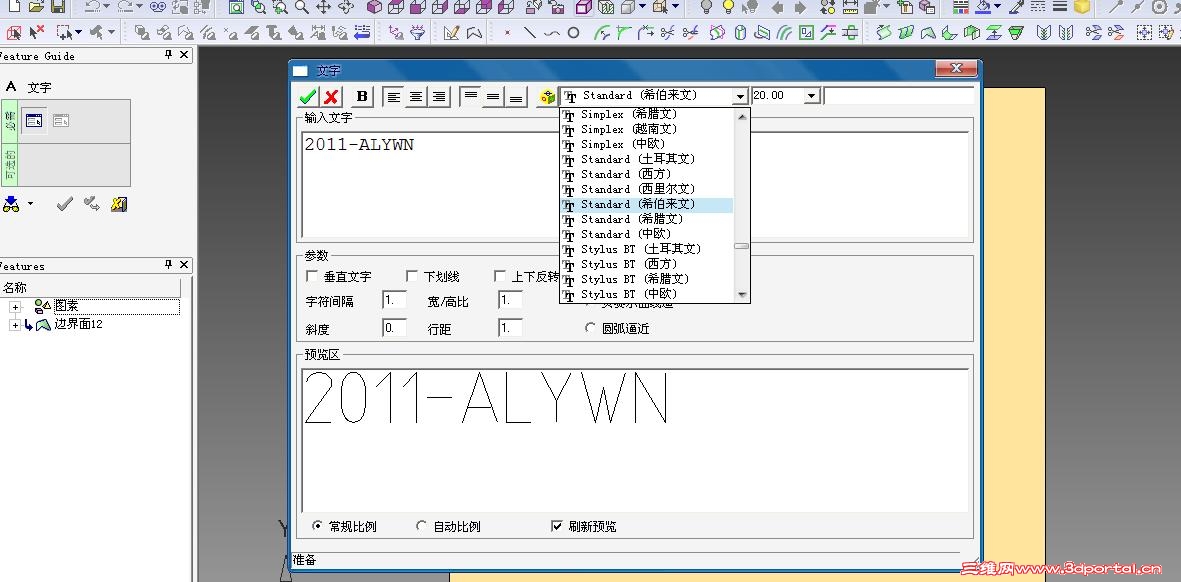Select the circle sketch tool
Image resolution: width=1181 pixels, height=582 pixels.
574,33
